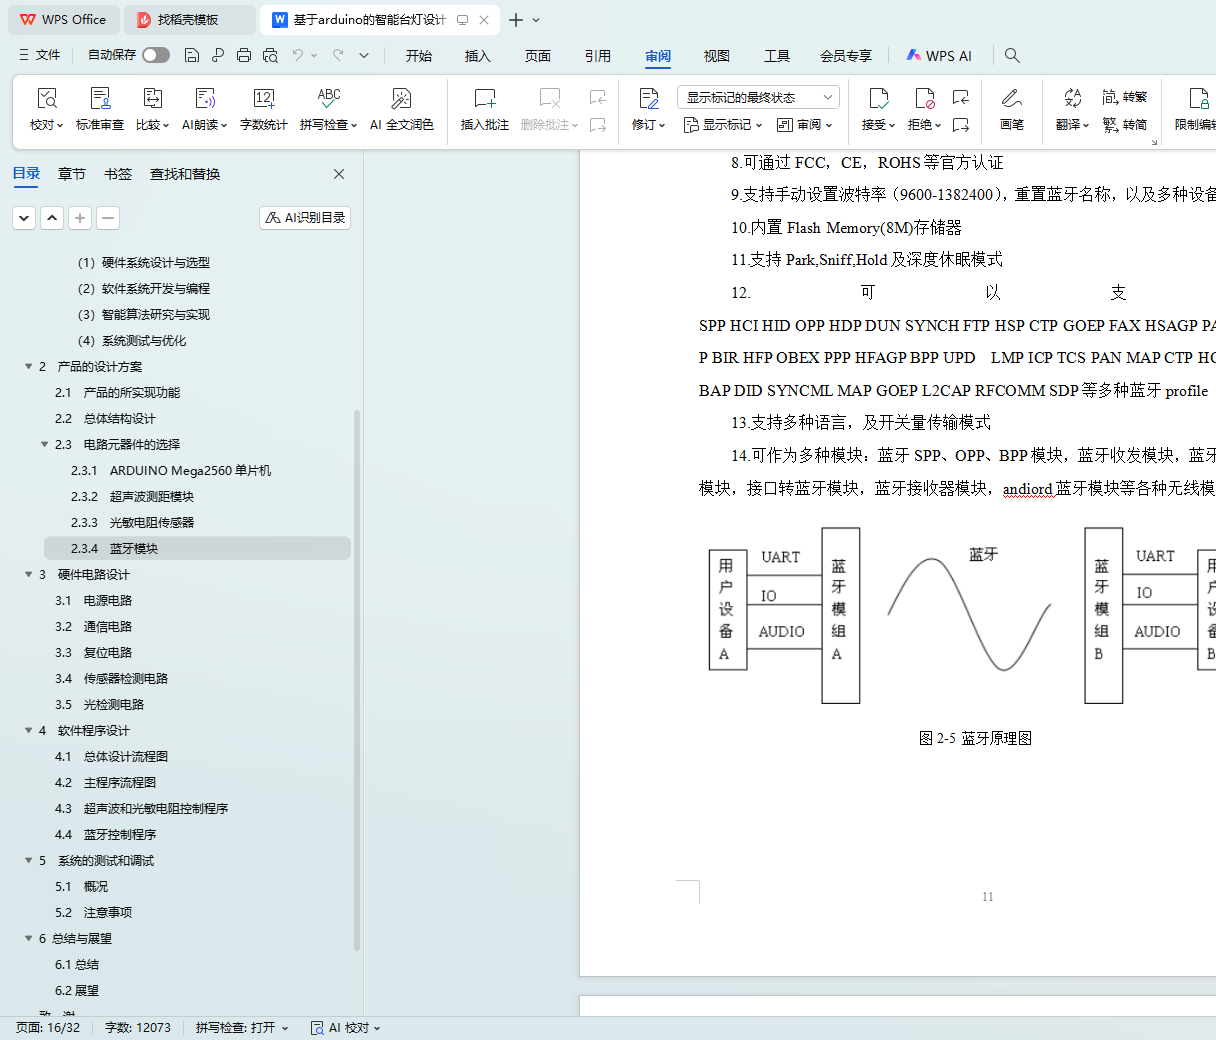
Task: Open the 书签 navigation pane tab
Action: (118, 174)
